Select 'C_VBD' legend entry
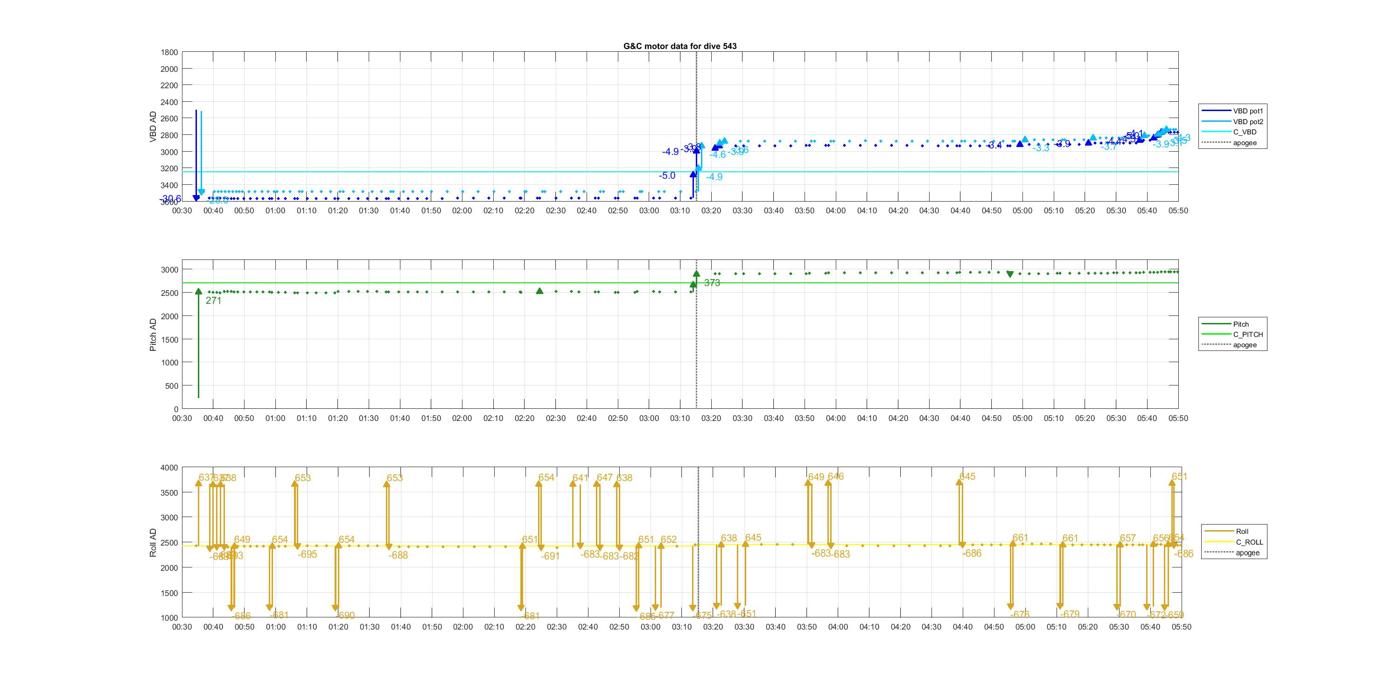The image size is (1400, 693). coord(1245,132)
